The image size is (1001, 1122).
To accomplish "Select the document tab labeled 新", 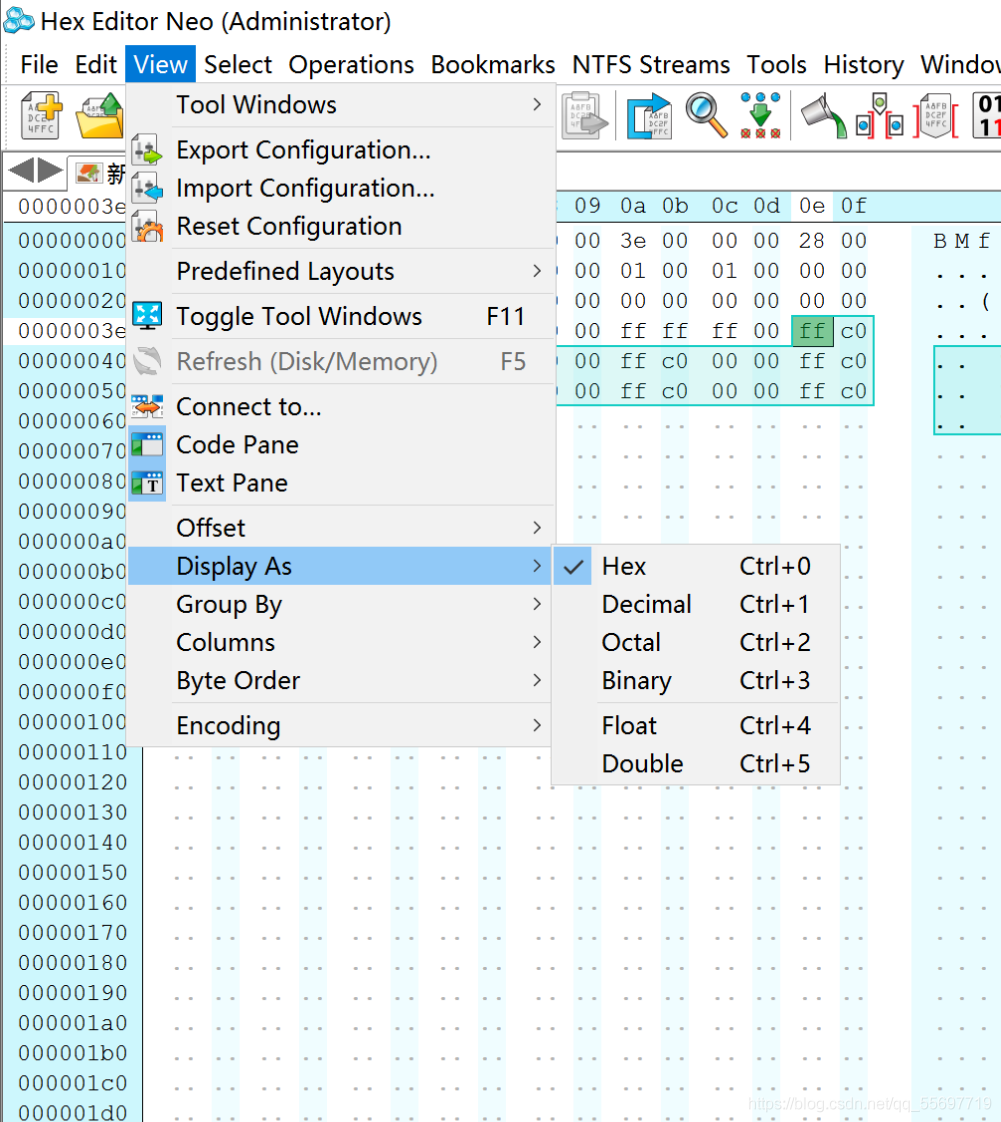I will click(x=100, y=172).
